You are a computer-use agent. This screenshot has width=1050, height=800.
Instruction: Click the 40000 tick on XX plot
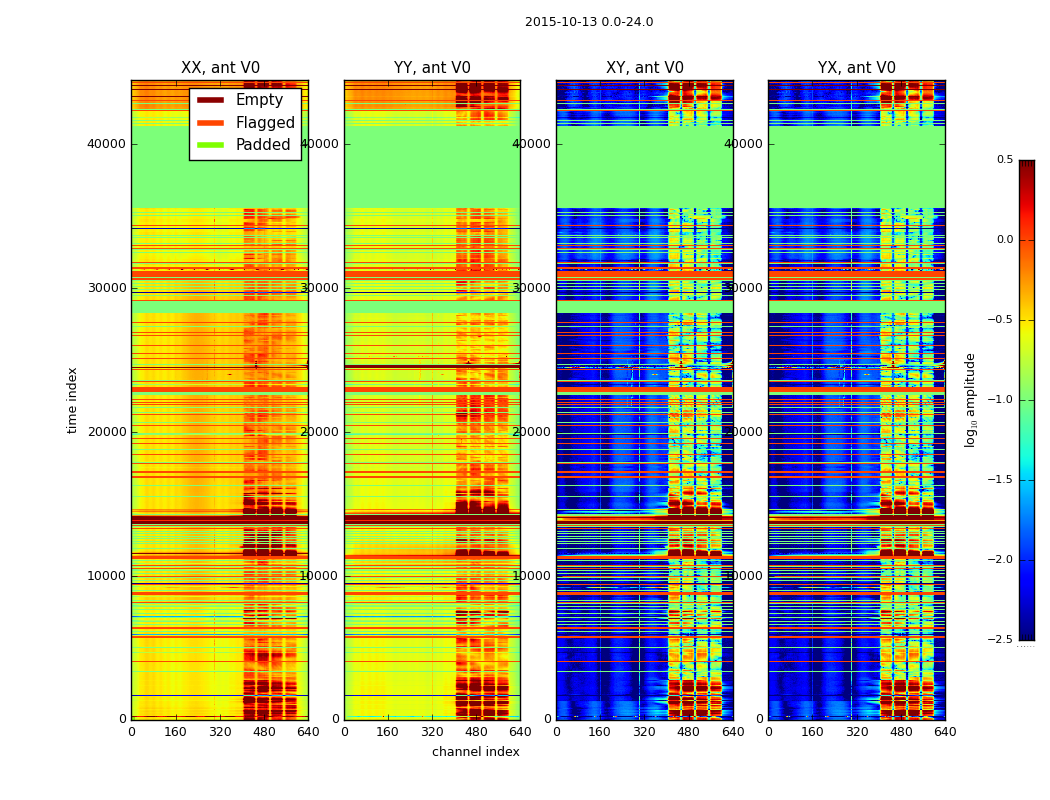106,144
